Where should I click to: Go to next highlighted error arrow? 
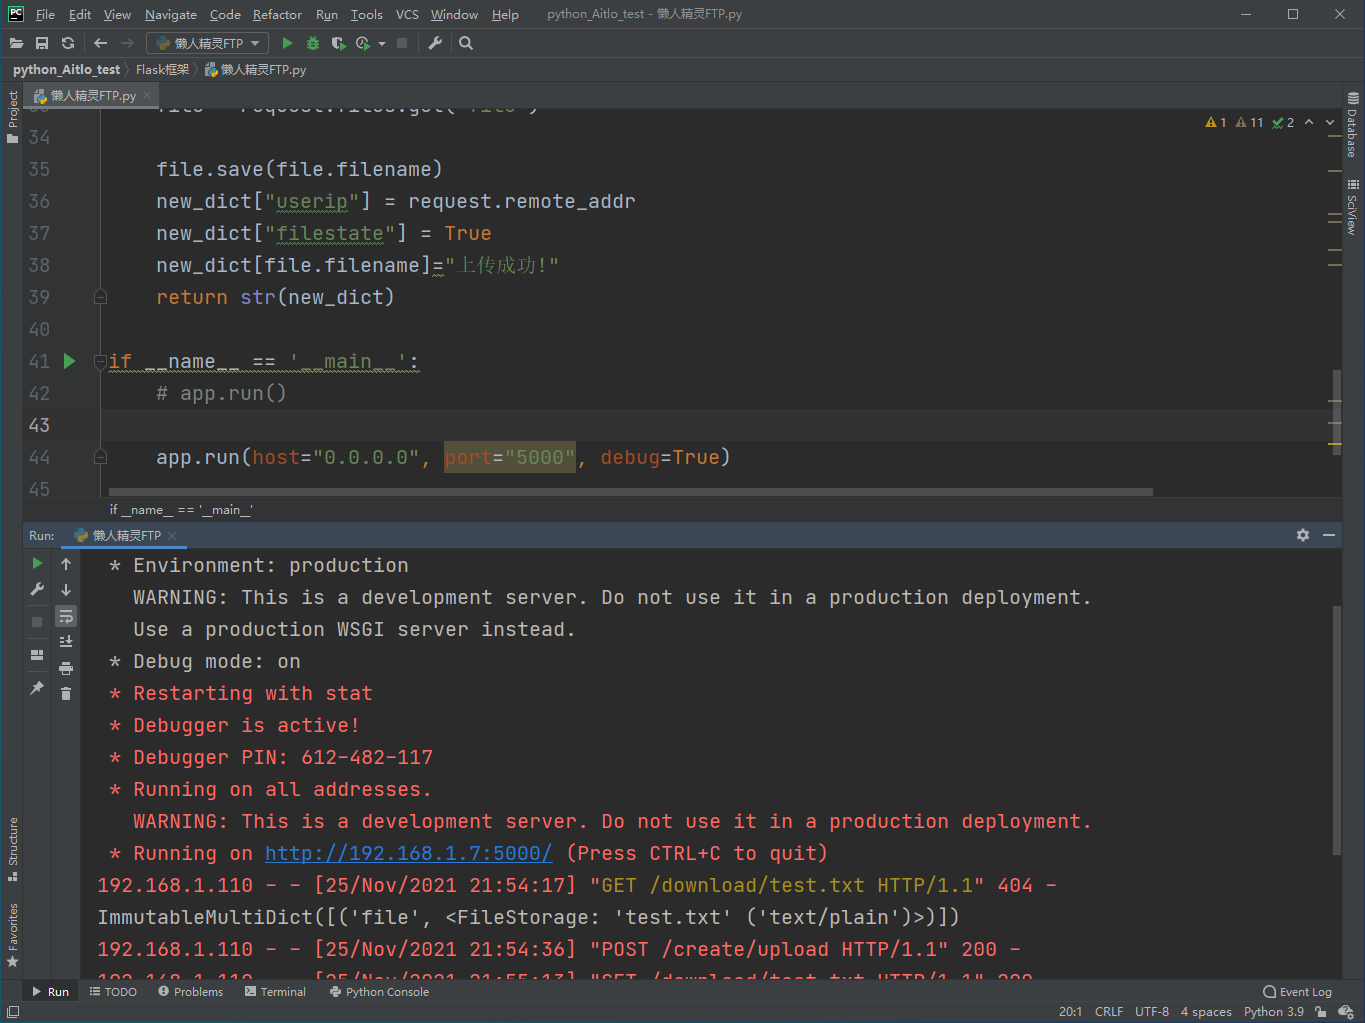click(1330, 122)
